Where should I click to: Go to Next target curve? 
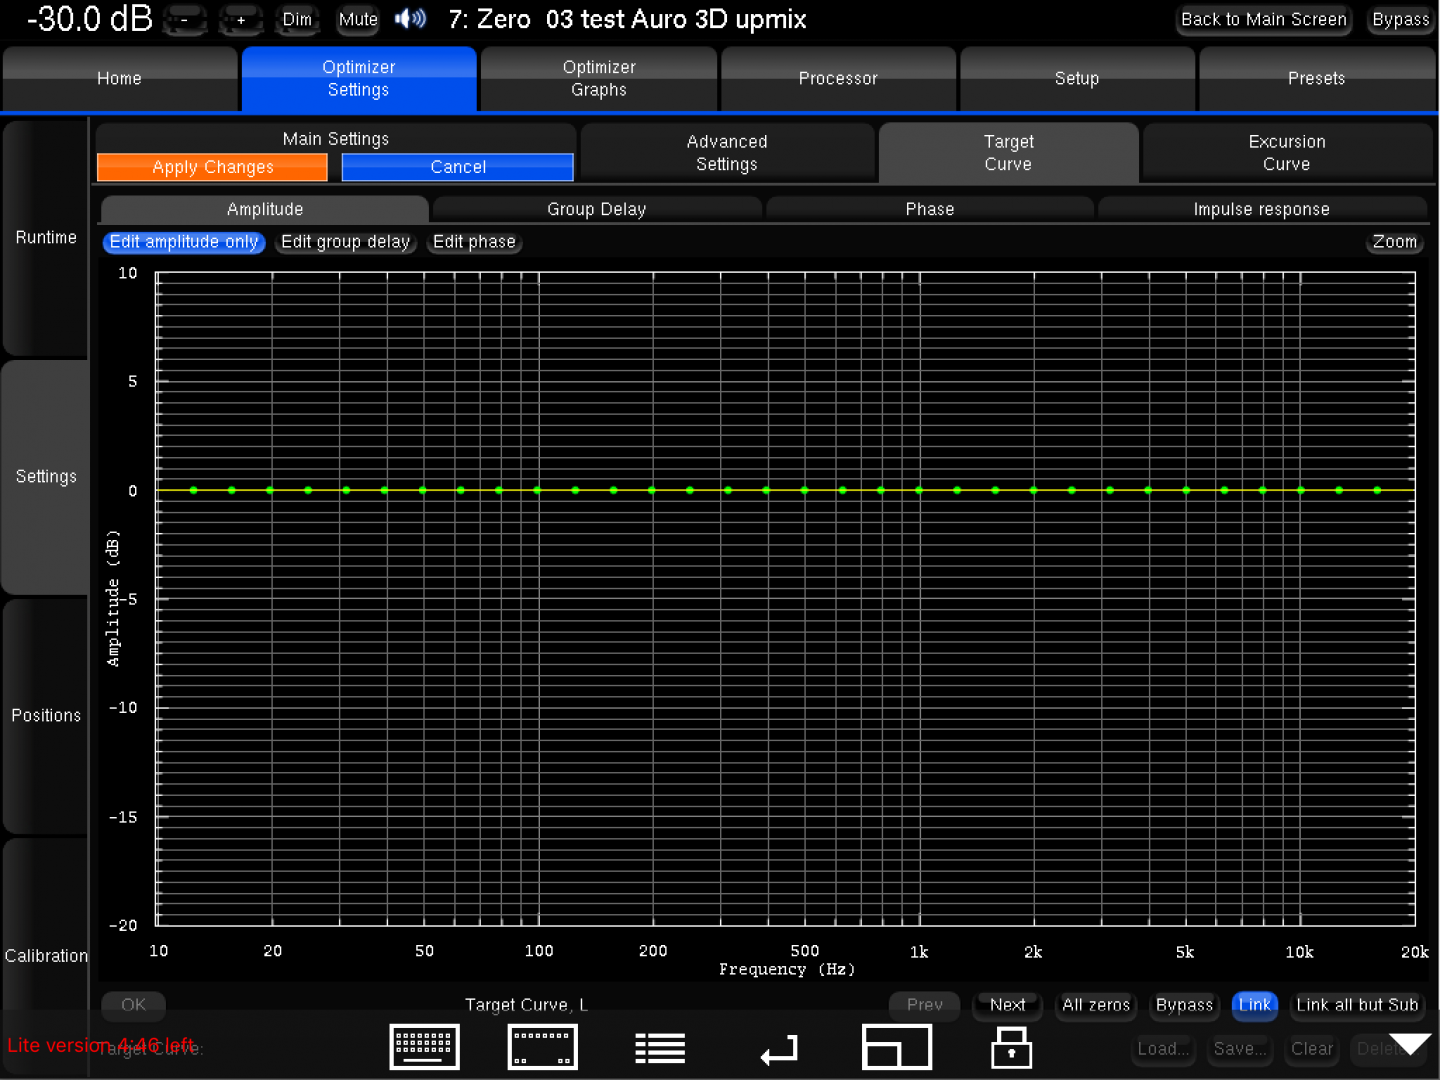(x=1007, y=1005)
